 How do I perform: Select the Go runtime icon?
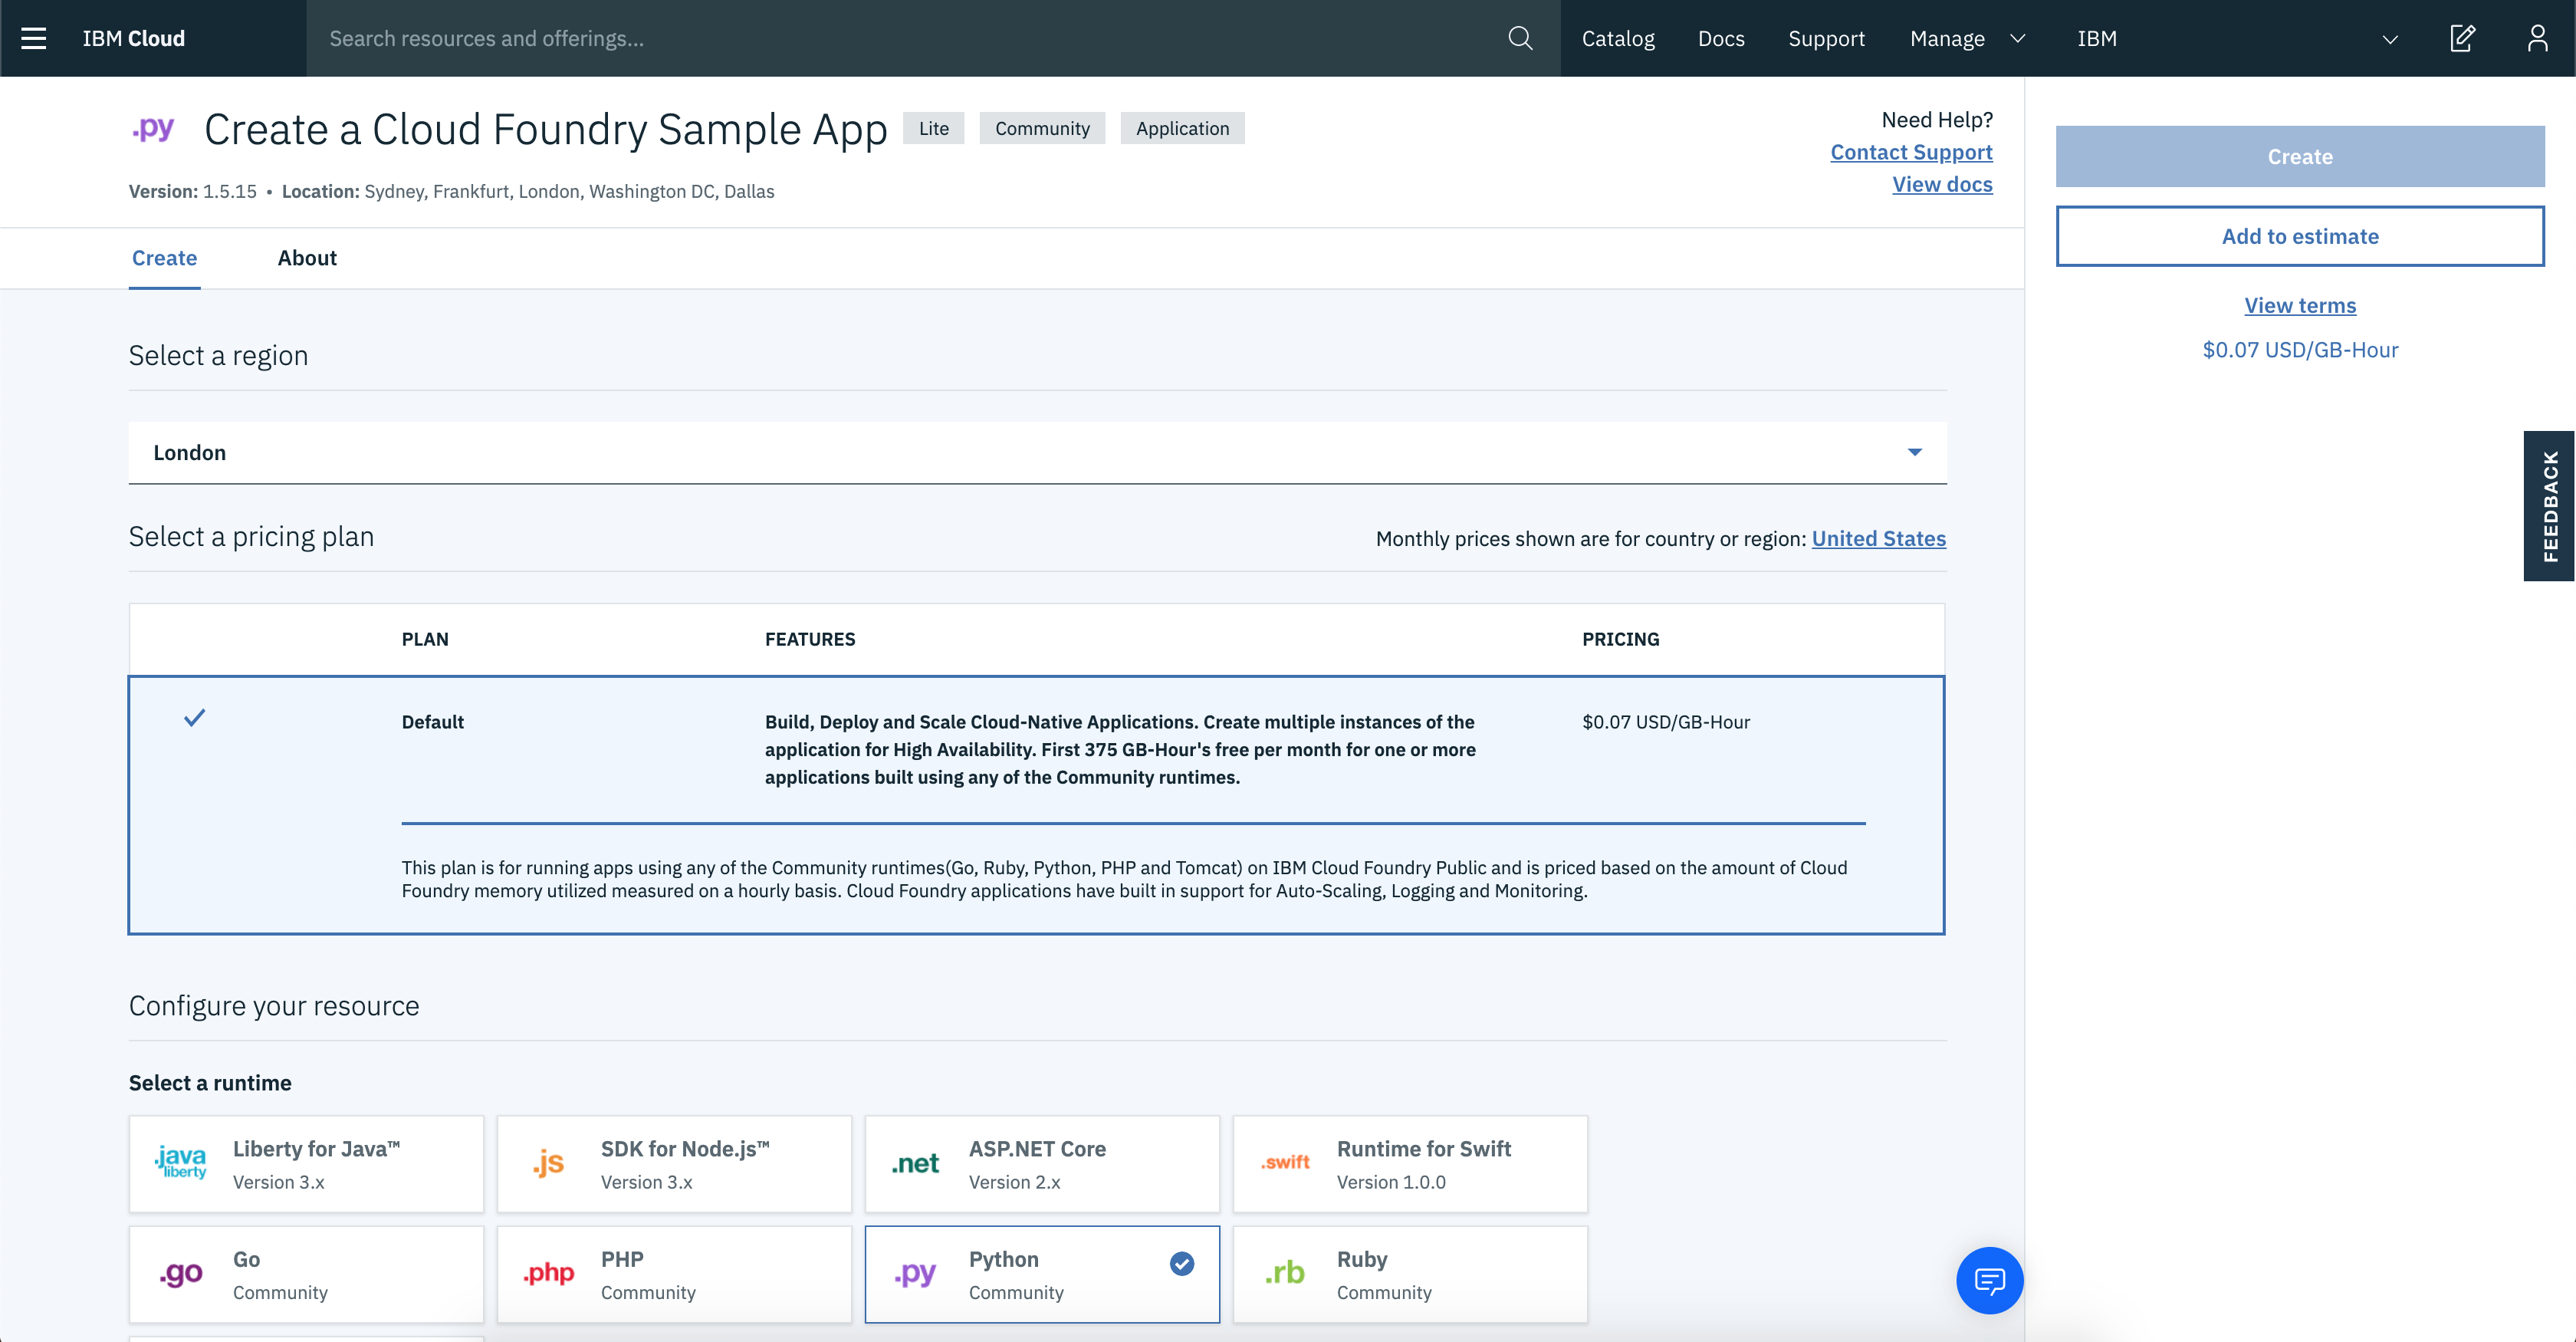pos(181,1274)
